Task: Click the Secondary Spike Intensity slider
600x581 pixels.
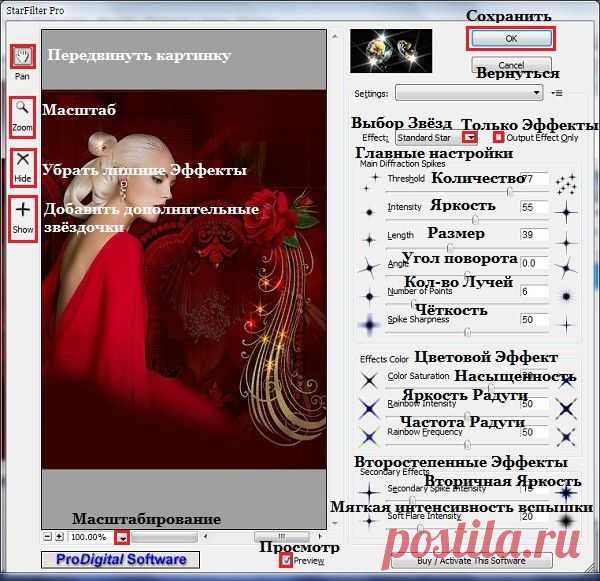Action: (x=412, y=500)
